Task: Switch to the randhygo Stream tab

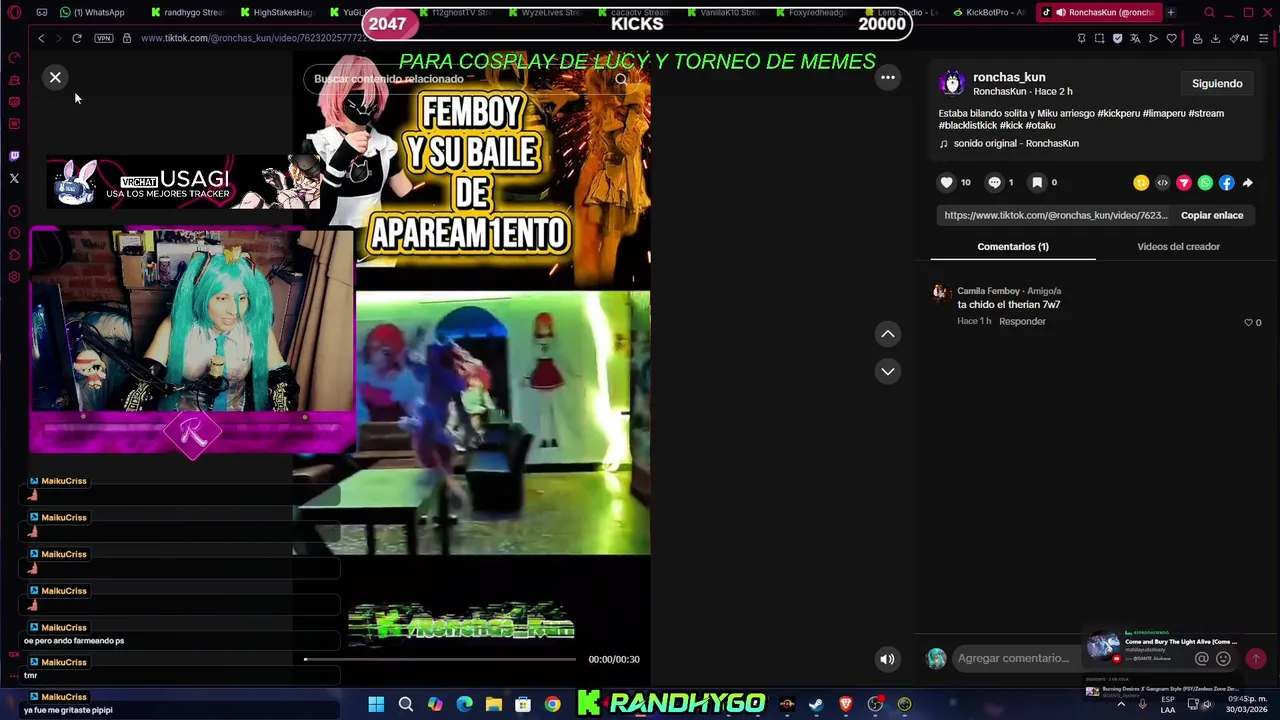Action: click(188, 12)
